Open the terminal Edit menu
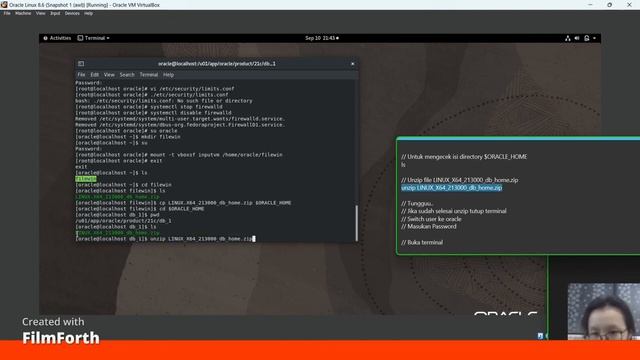 coord(95,75)
